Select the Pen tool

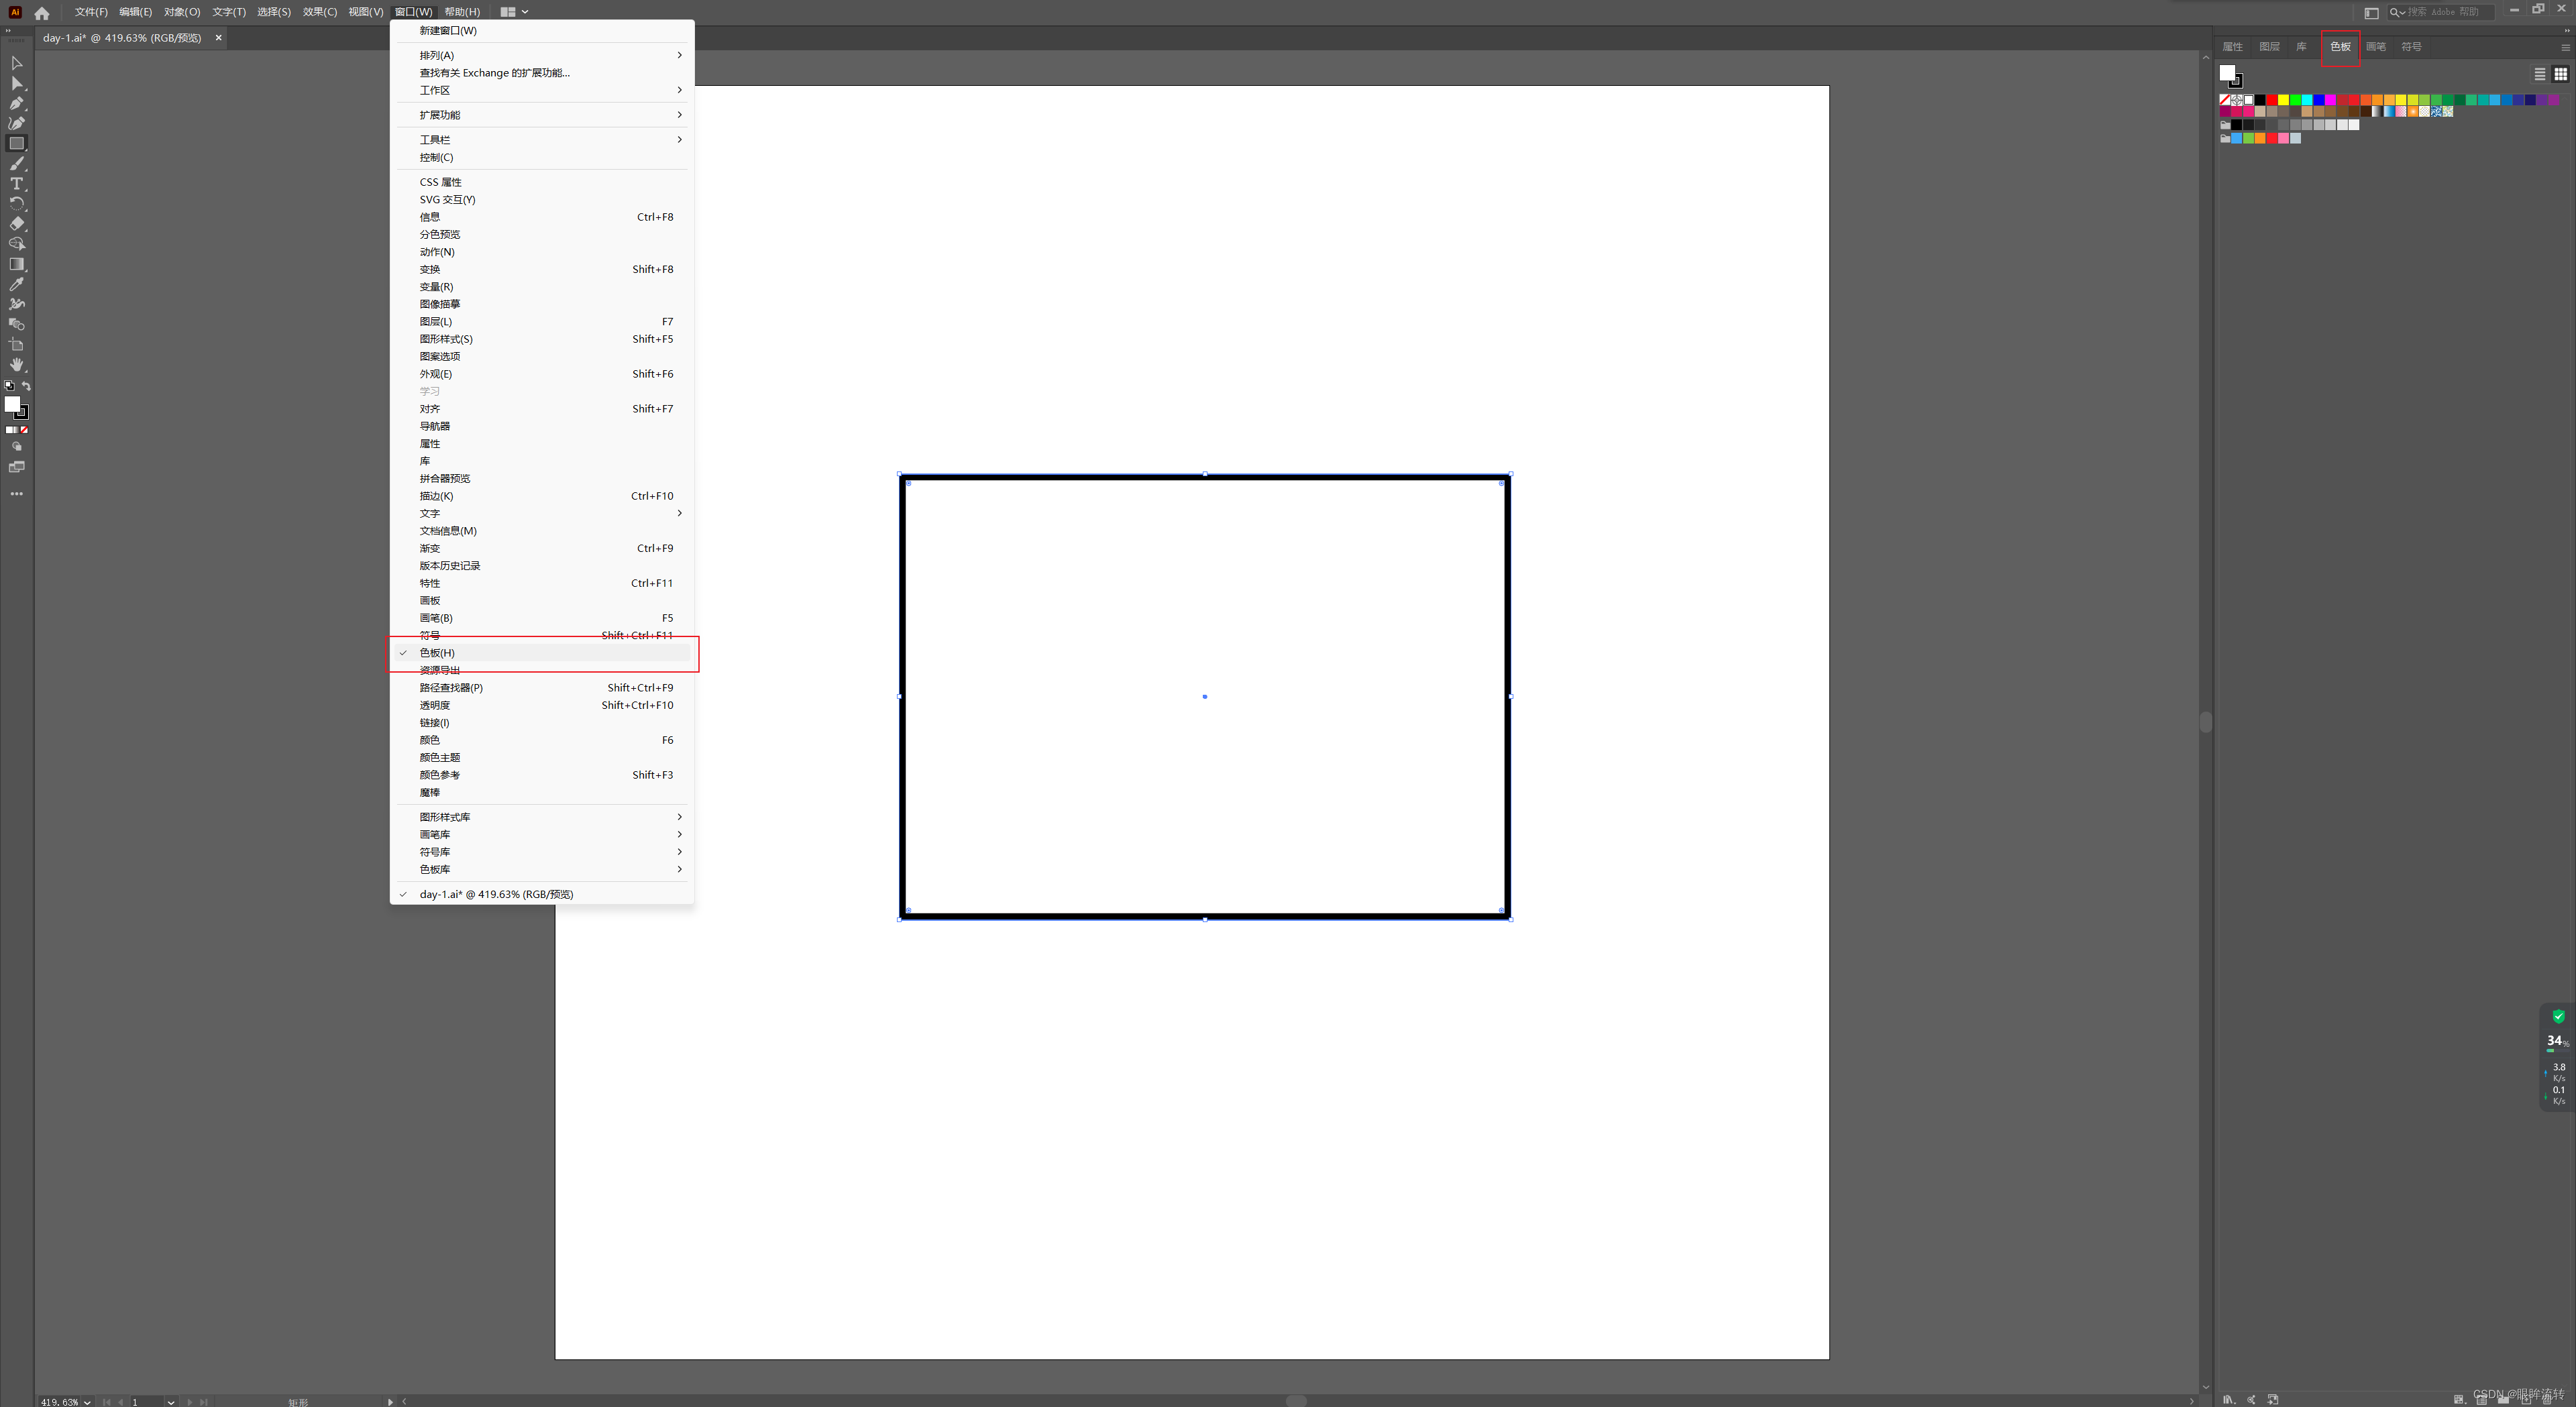(16, 103)
